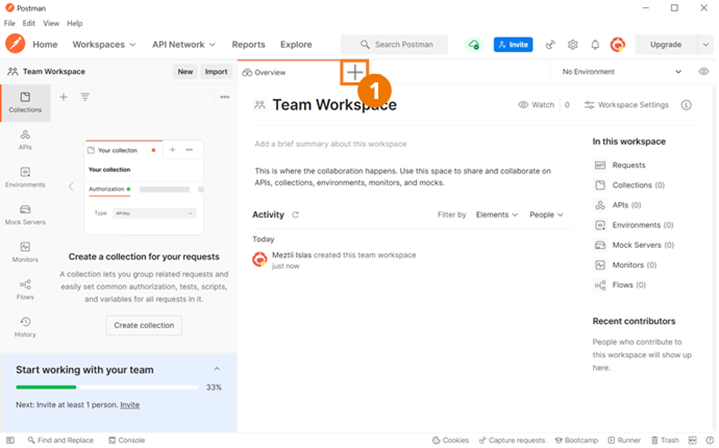Click the Create collection button
The image size is (719, 448).
144,325
